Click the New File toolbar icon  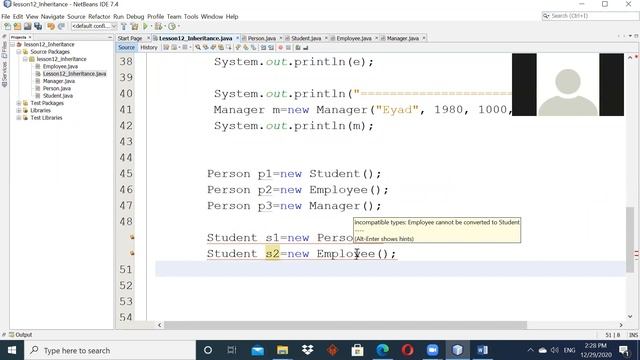[x=7, y=27]
